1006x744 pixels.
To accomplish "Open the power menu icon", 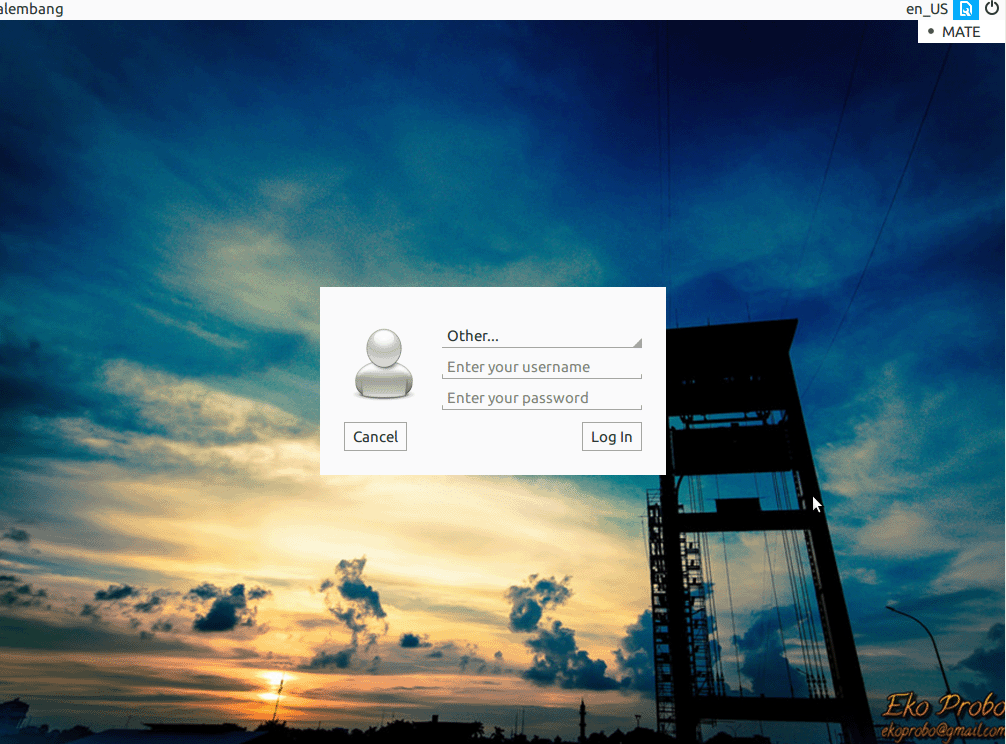I will [992, 9].
